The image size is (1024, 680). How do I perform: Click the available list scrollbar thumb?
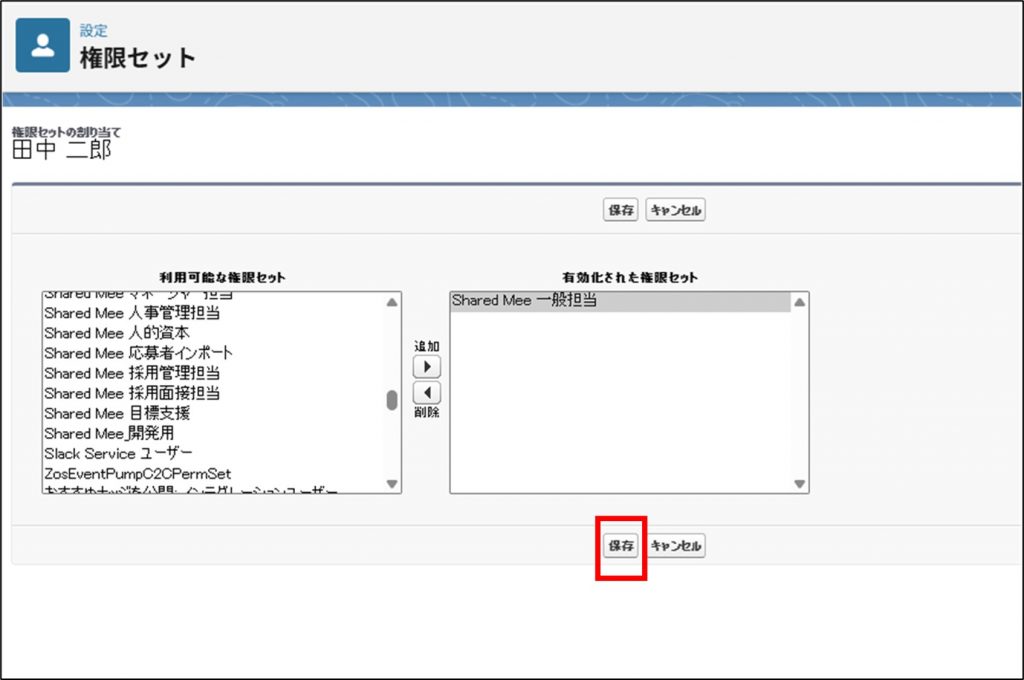392,400
